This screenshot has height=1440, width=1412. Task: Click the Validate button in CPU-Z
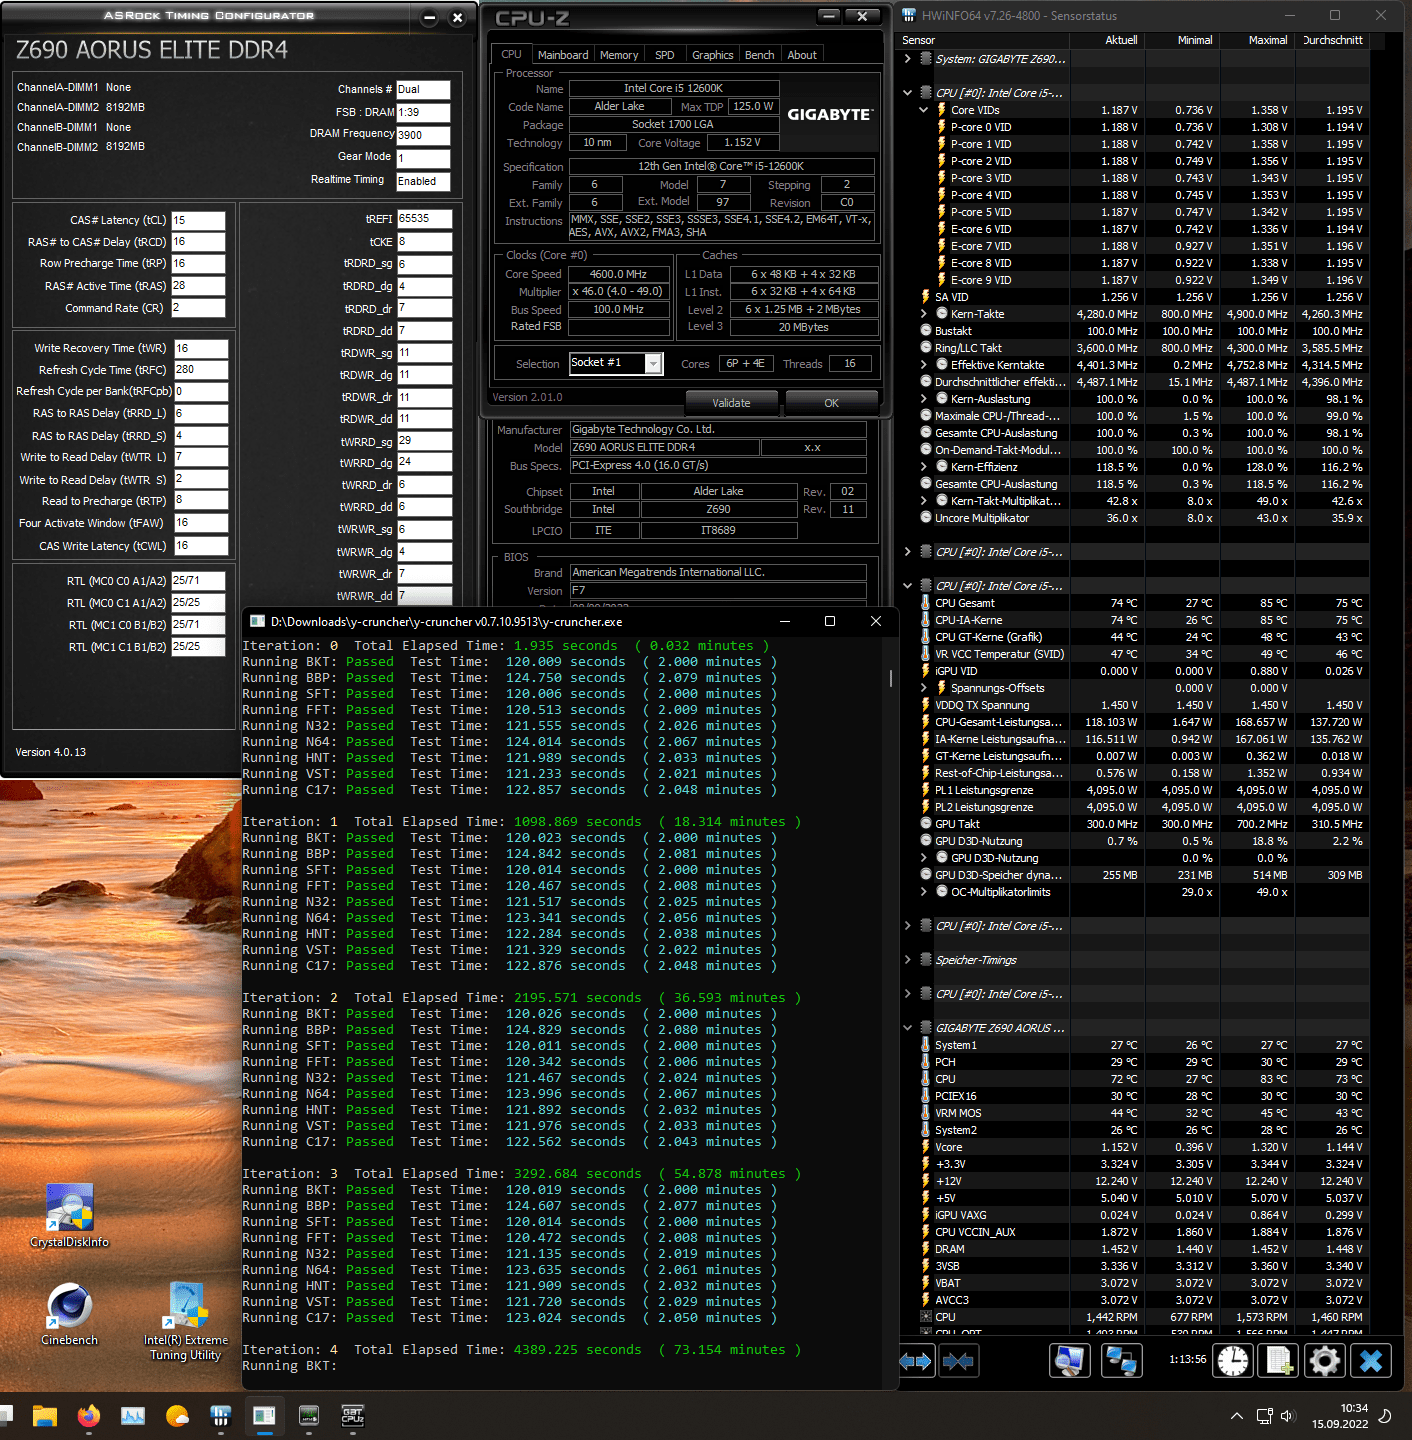pos(731,403)
